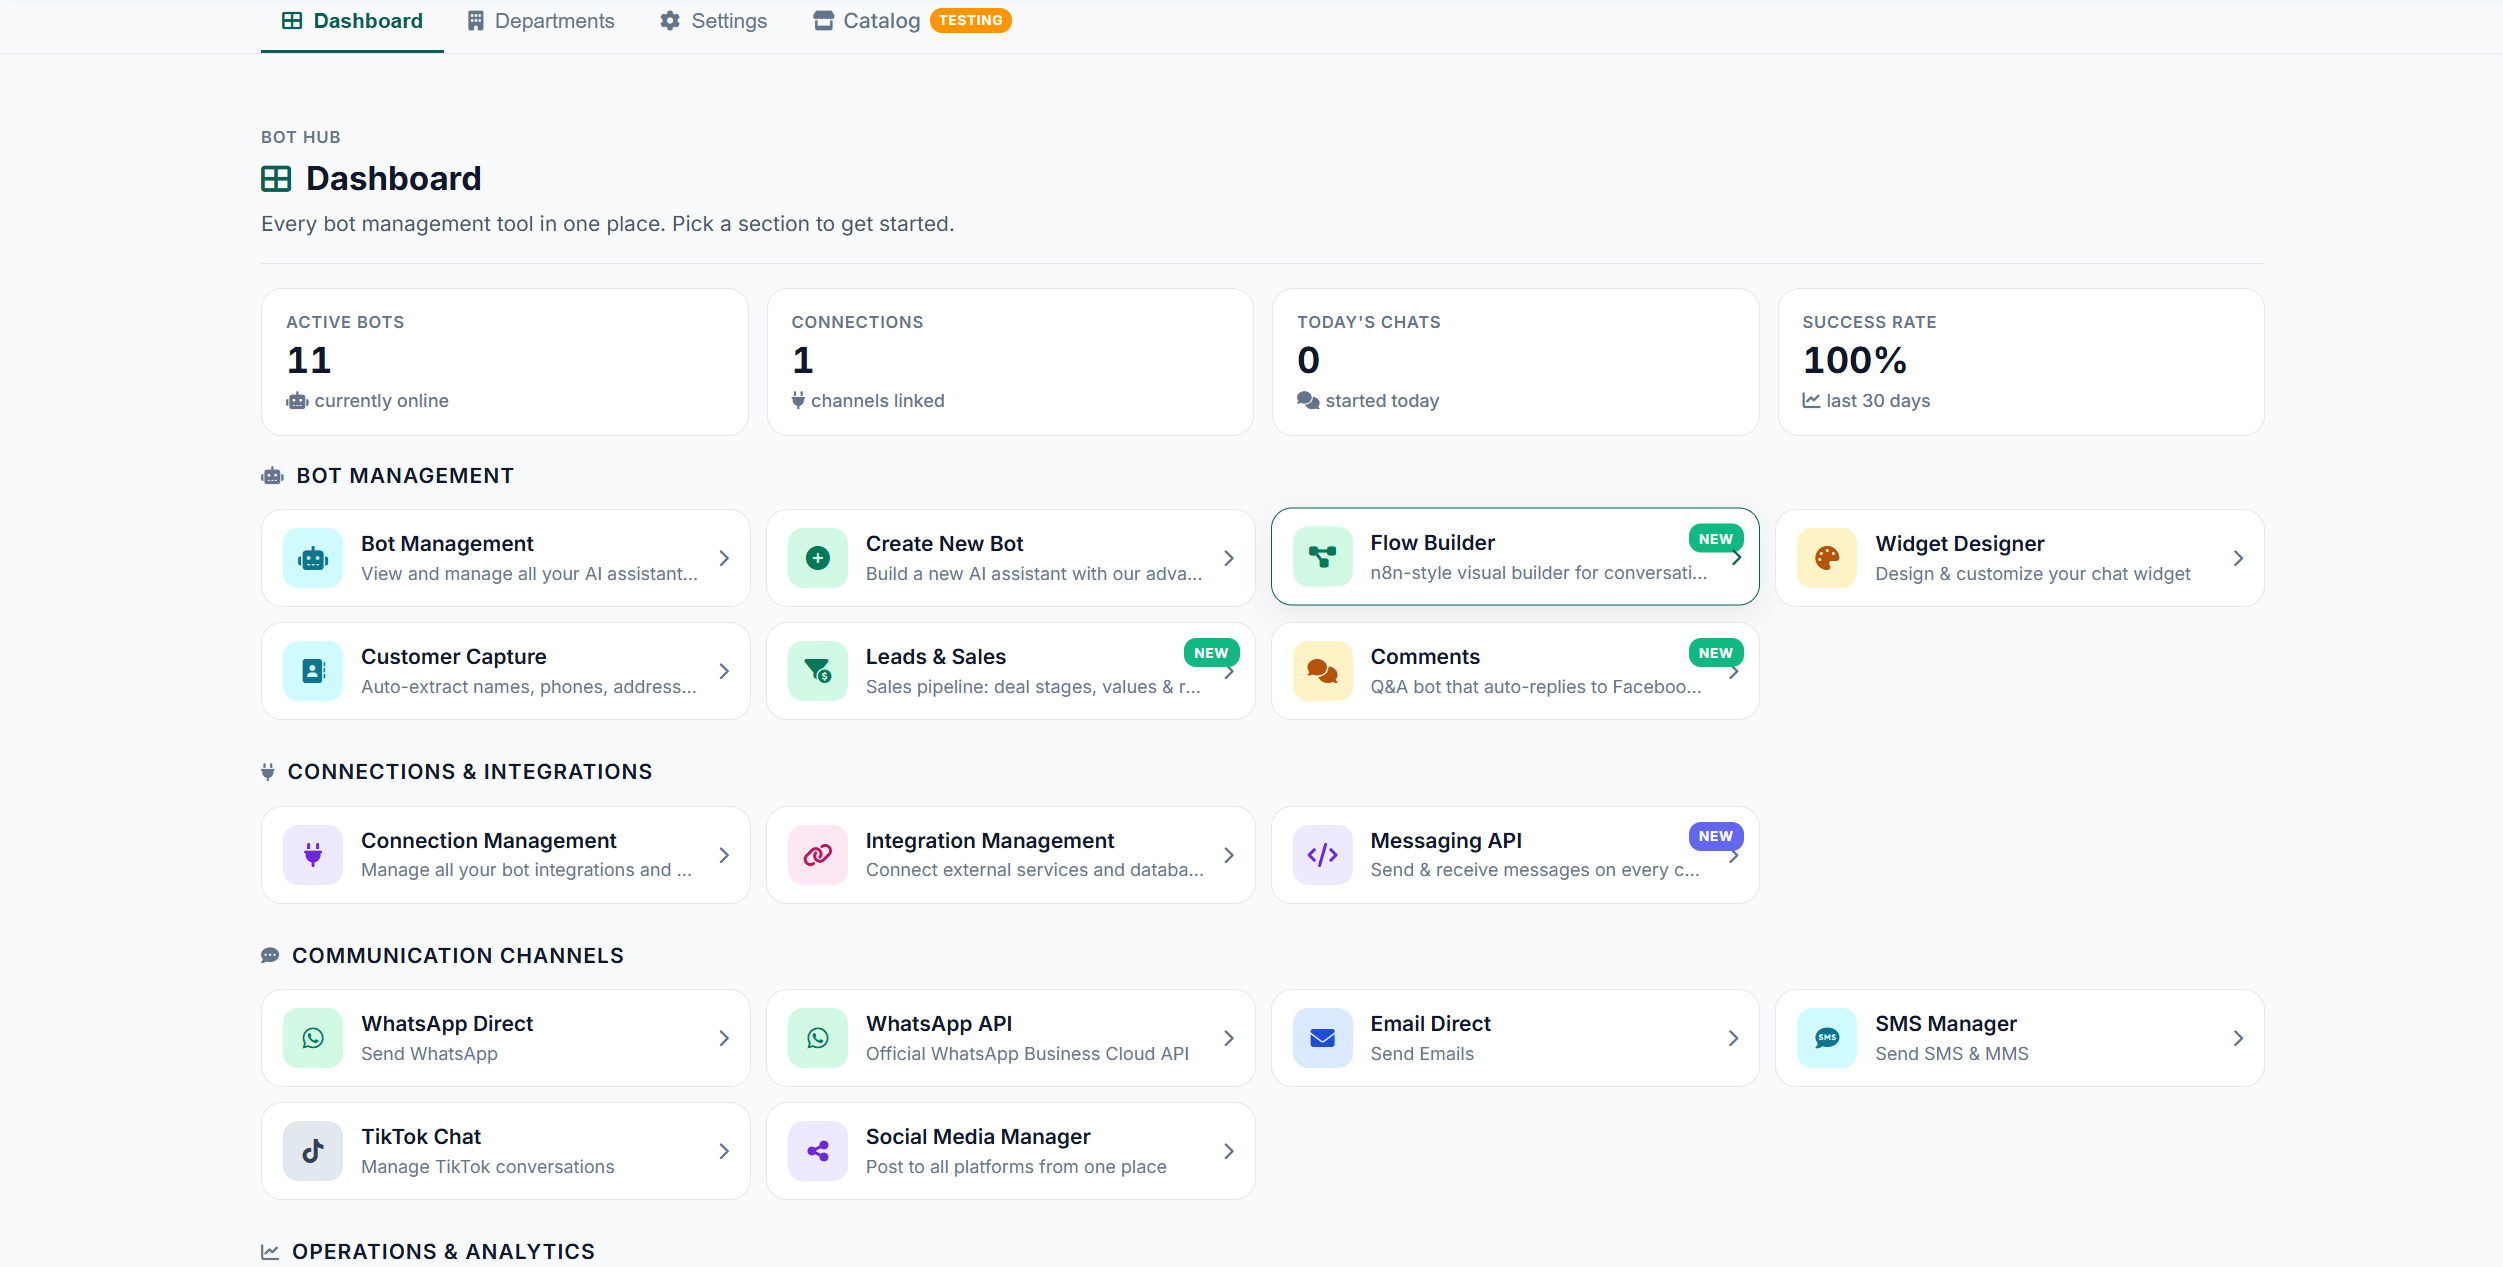Click the chevron on Connection Management card
This screenshot has width=2503, height=1267.
(x=724, y=855)
